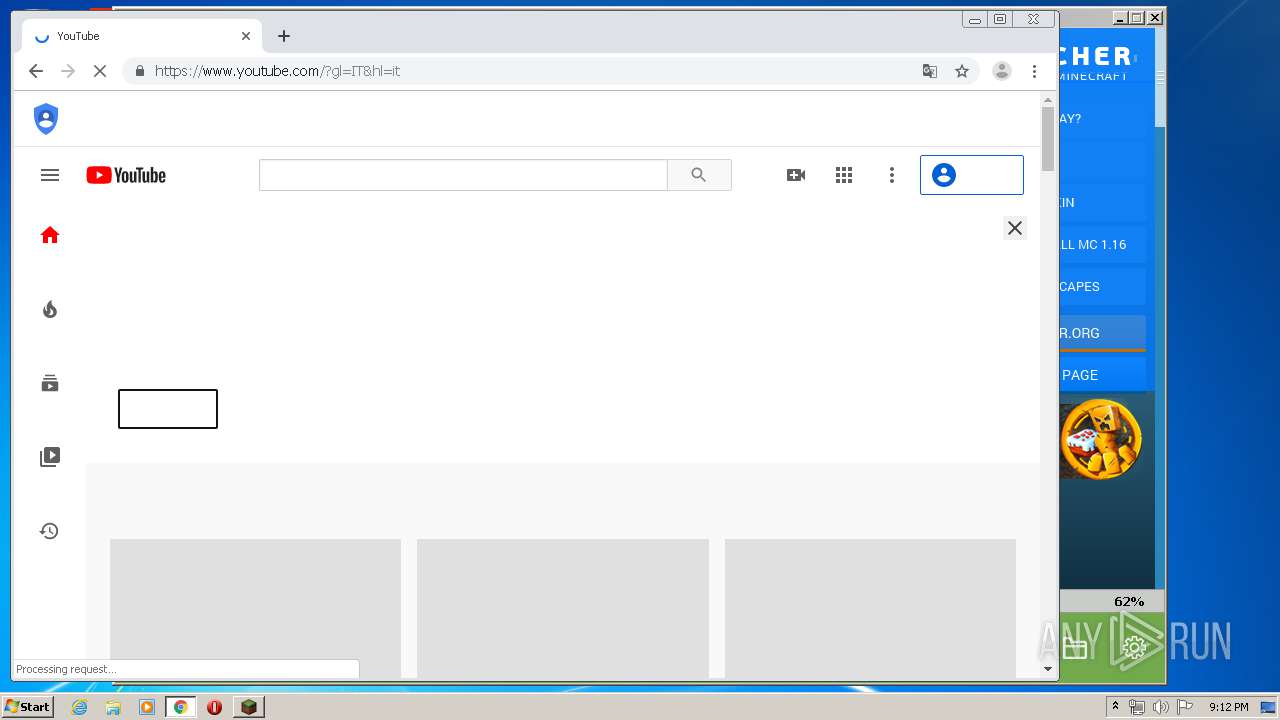Open the Library icon in sidebar
The height and width of the screenshot is (720, 1280).
[x=50, y=457]
